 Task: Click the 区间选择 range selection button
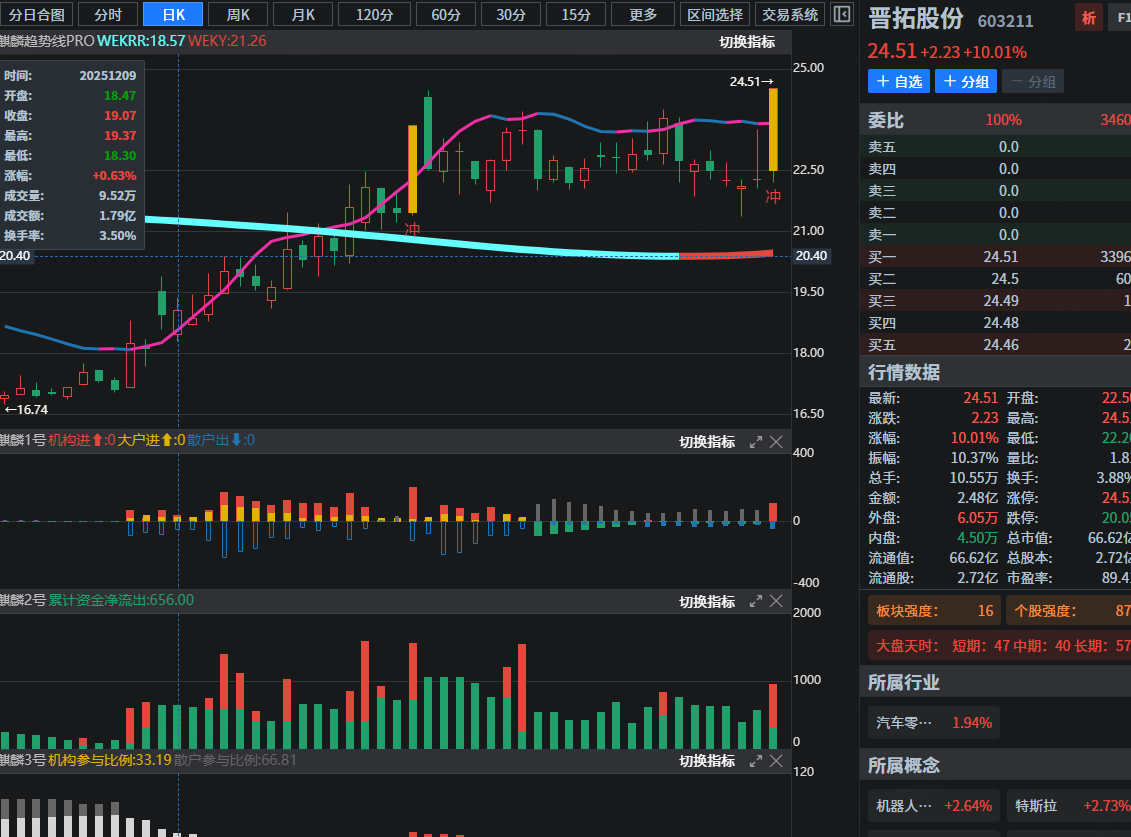coord(716,14)
